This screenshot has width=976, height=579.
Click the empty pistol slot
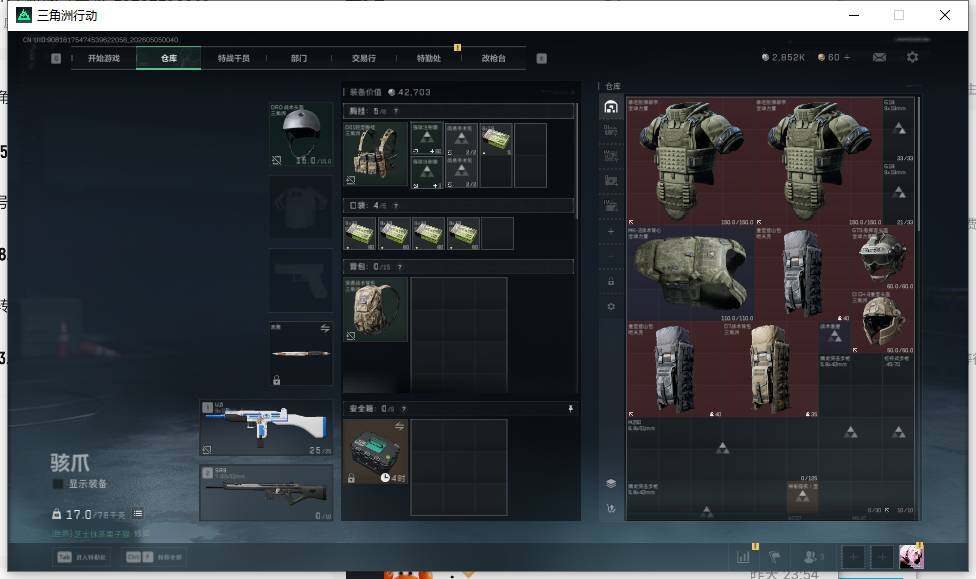(301, 281)
